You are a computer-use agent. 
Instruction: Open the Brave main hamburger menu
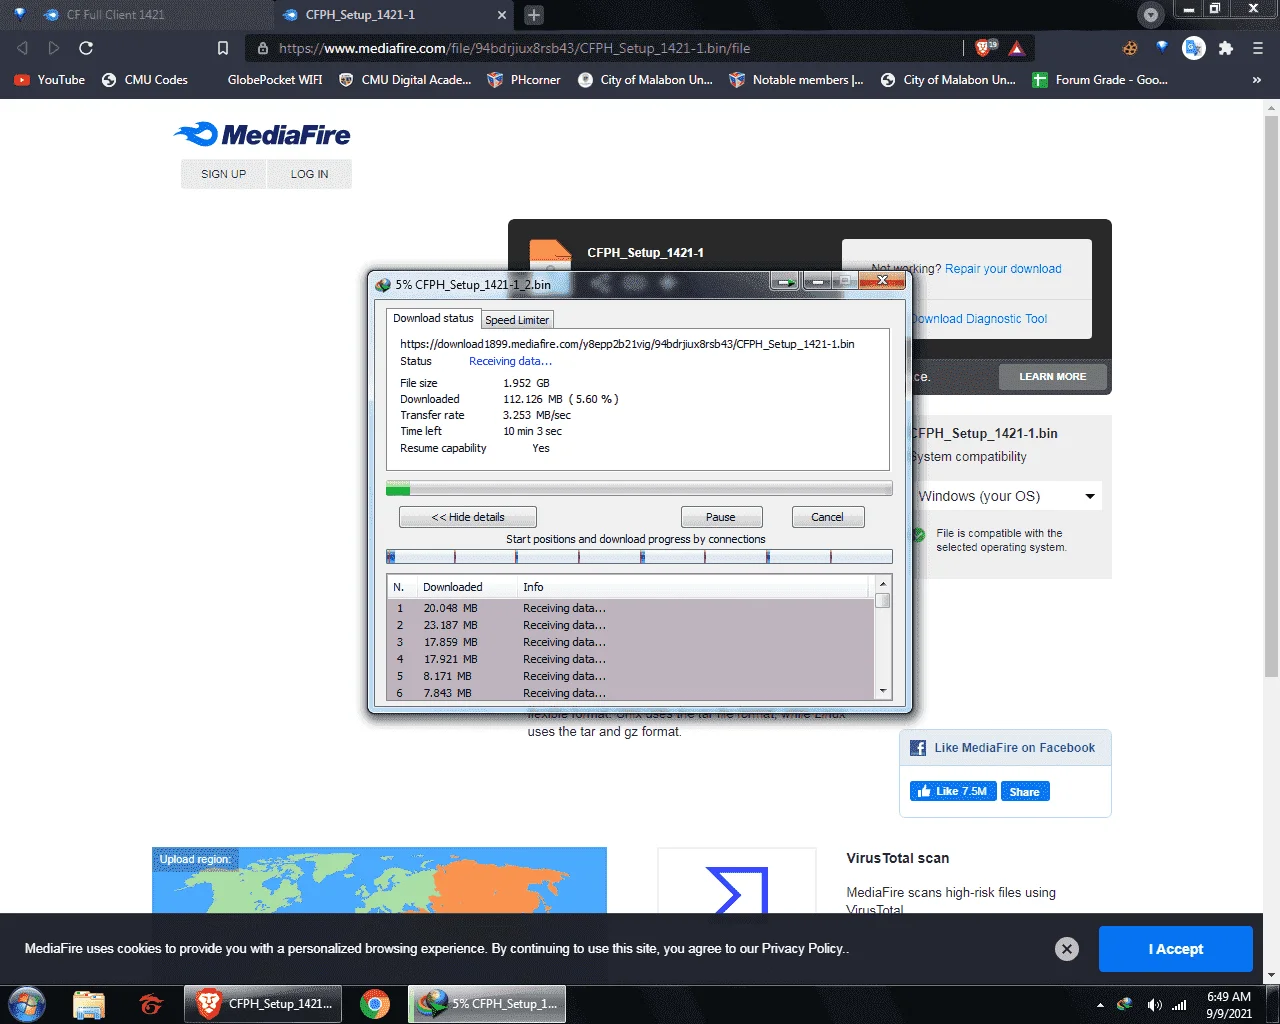1258,48
